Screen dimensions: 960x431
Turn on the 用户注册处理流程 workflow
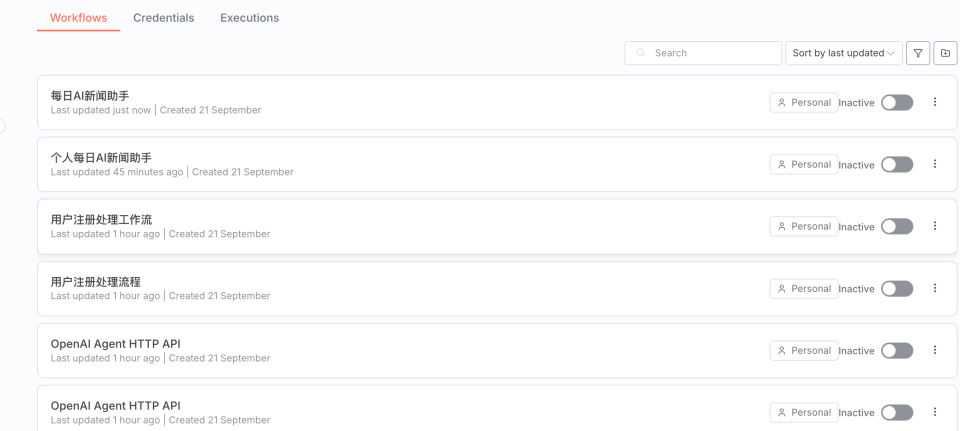(897, 288)
